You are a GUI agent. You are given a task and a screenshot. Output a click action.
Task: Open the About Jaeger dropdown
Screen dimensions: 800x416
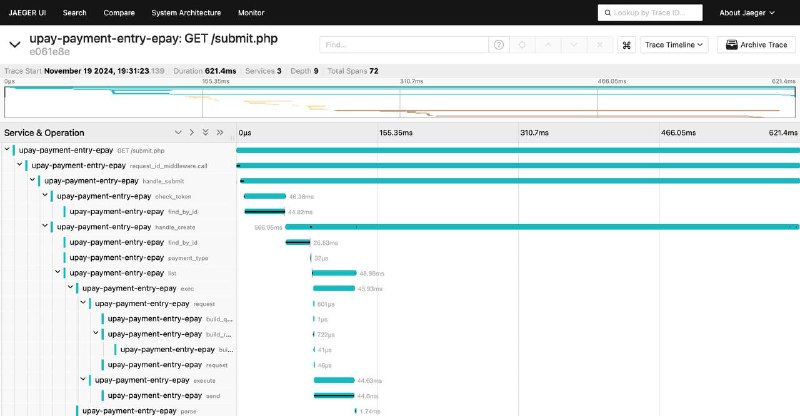coord(747,13)
